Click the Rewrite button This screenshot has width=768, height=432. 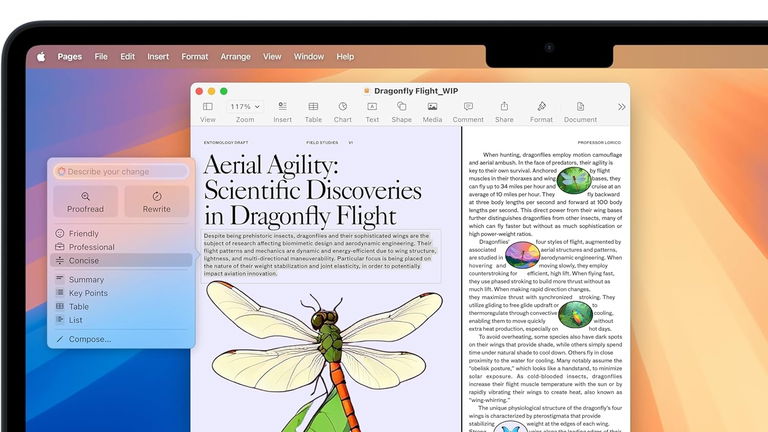pos(157,201)
